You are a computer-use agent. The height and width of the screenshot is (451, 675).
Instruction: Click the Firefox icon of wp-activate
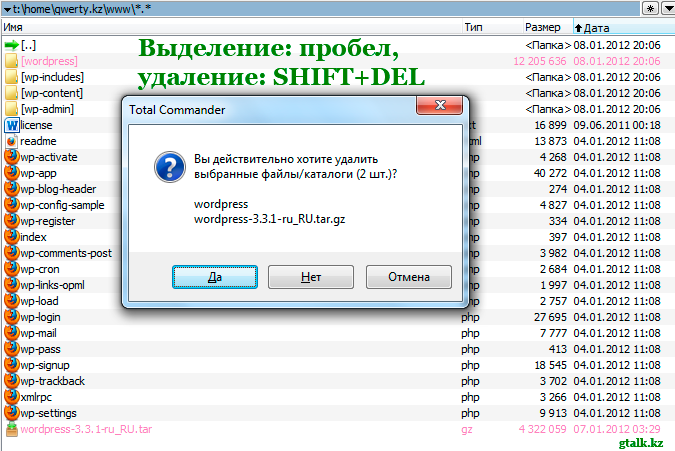tap(12, 157)
